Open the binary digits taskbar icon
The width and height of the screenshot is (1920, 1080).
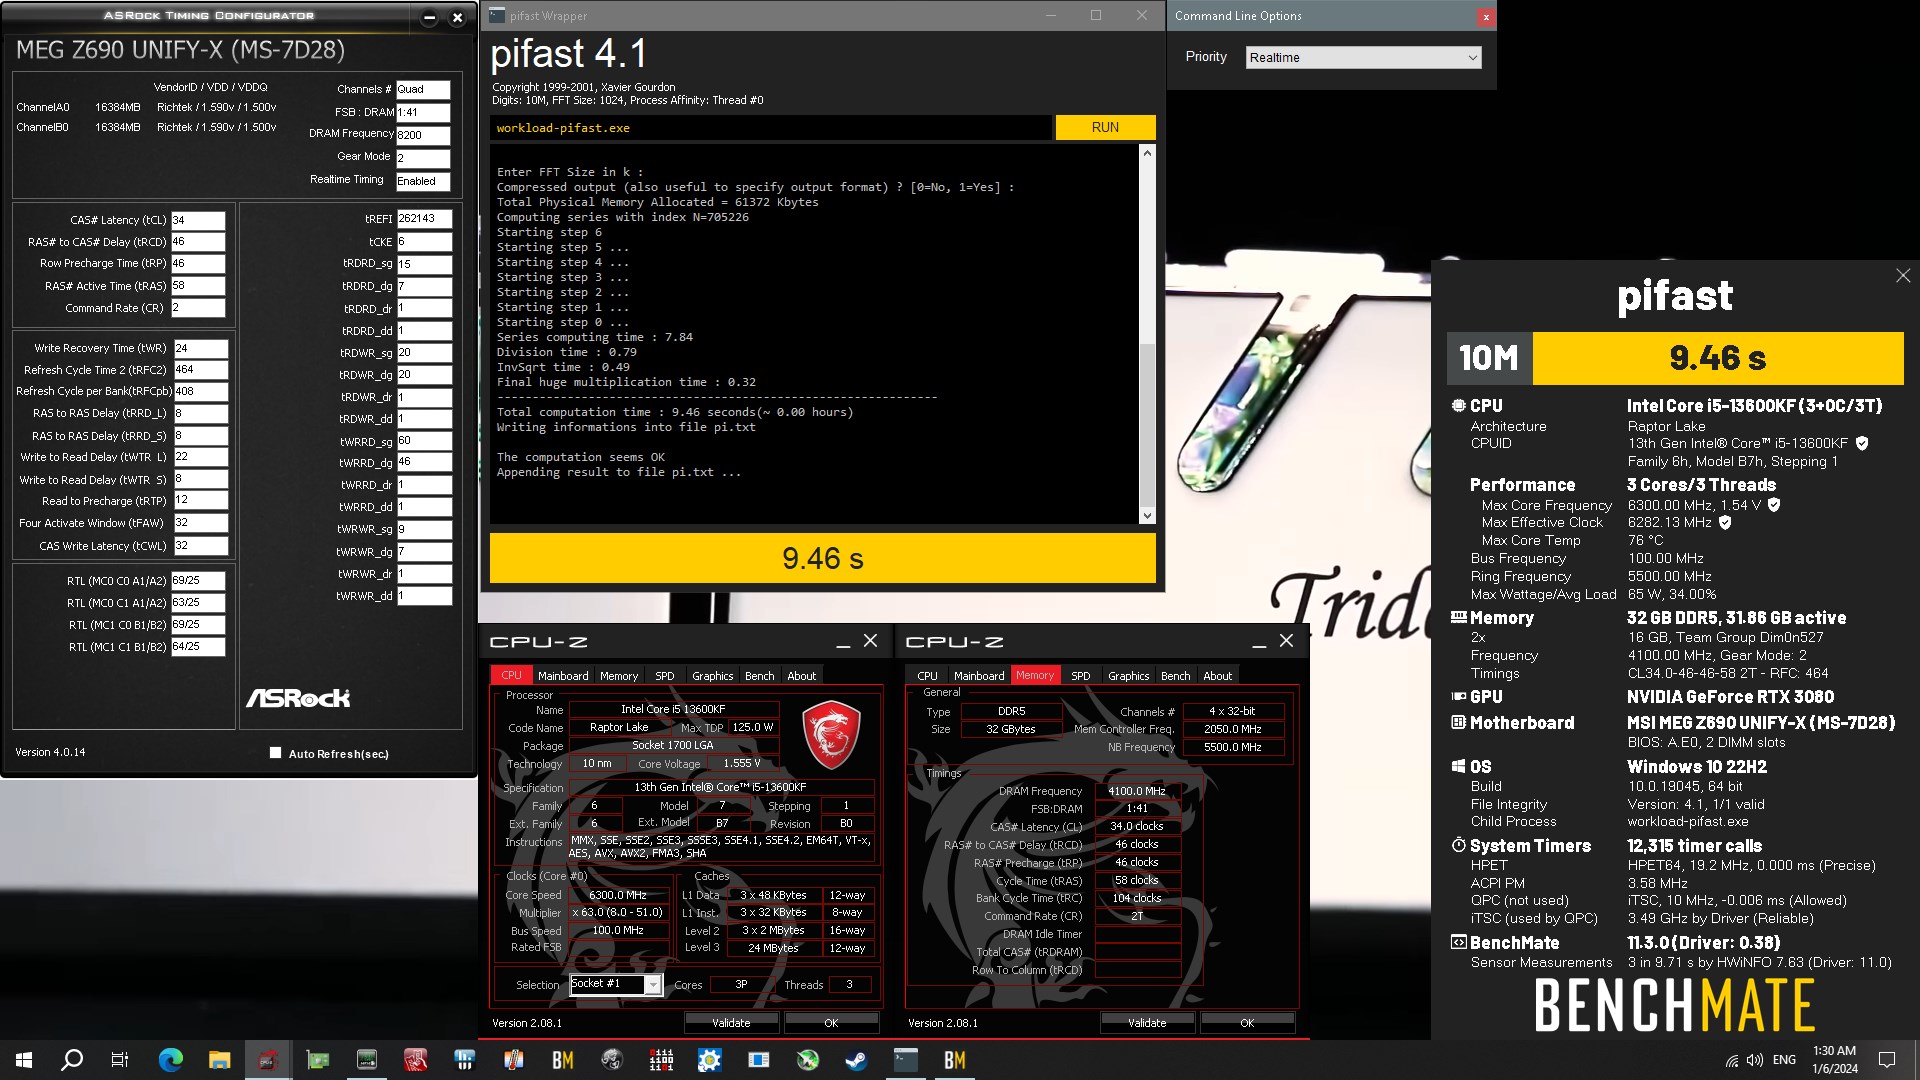coord(661,1060)
